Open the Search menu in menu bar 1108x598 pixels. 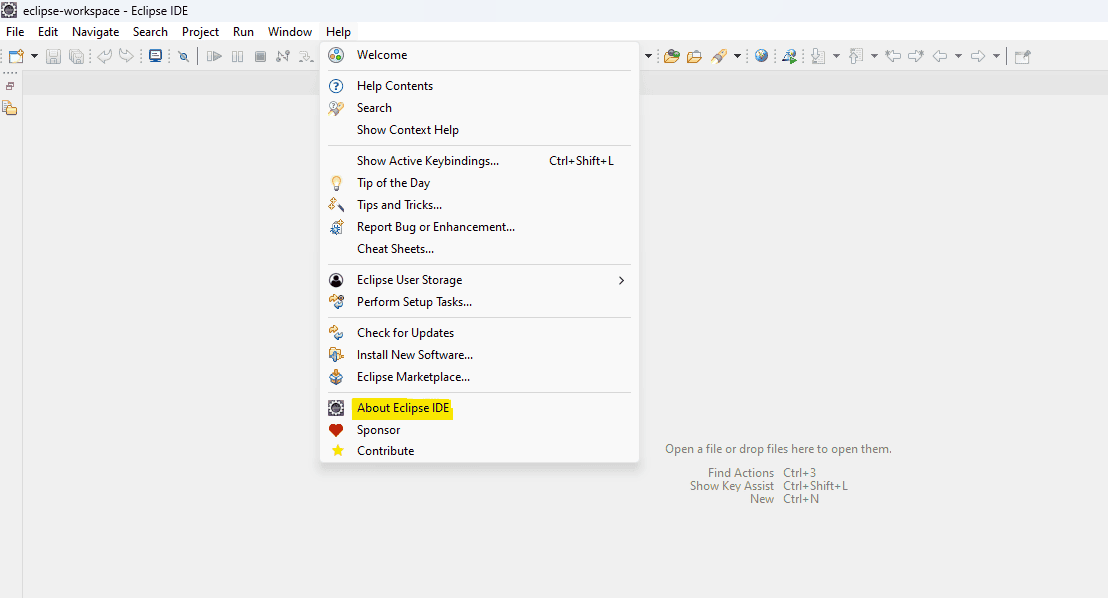point(150,32)
